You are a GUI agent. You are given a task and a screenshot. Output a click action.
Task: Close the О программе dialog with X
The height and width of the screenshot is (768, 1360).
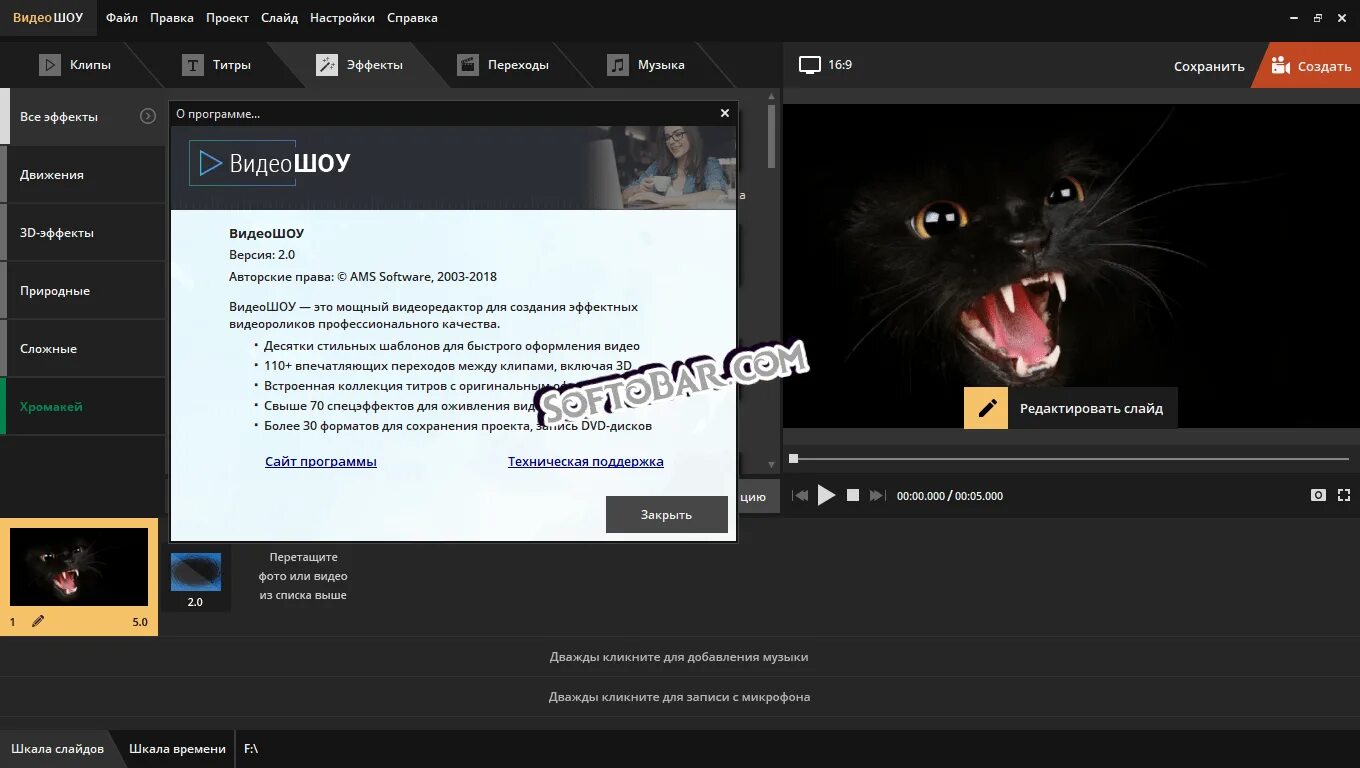click(x=725, y=113)
